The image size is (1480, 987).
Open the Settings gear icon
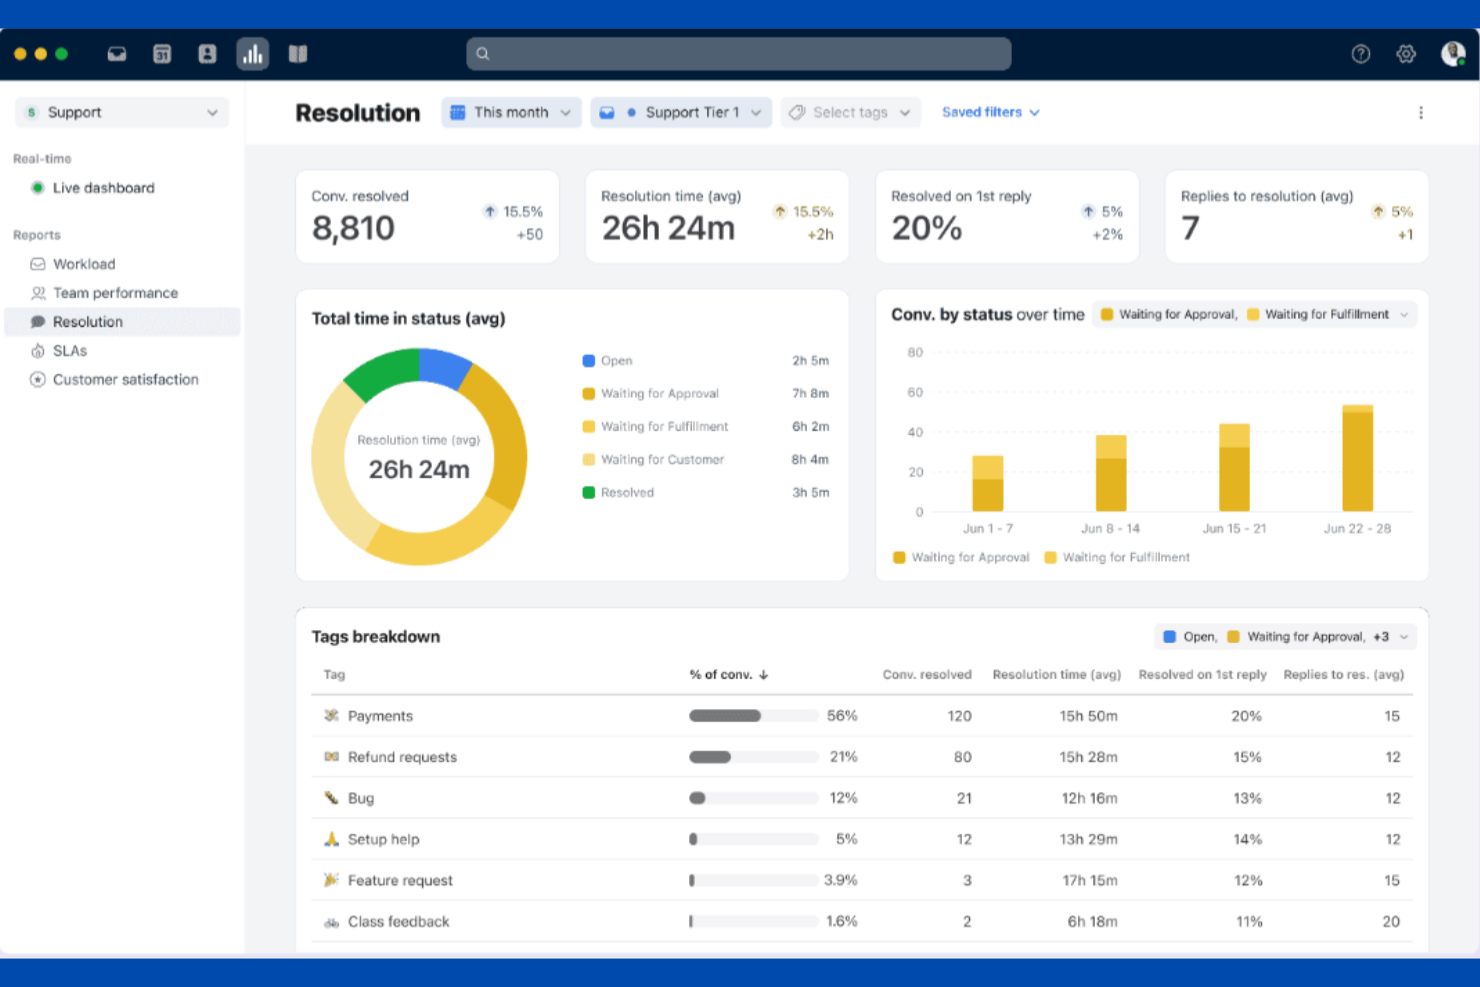[x=1406, y=54]
